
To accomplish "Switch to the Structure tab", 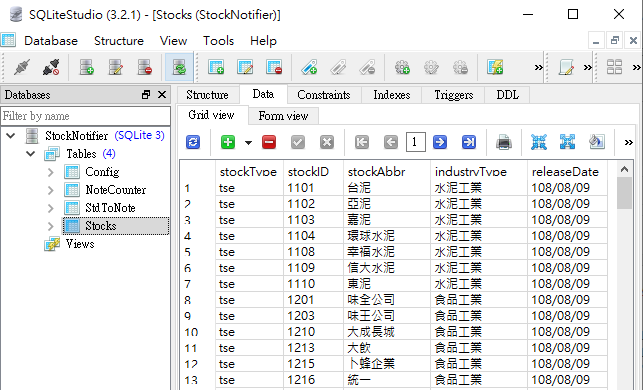I will click(207, 95).
